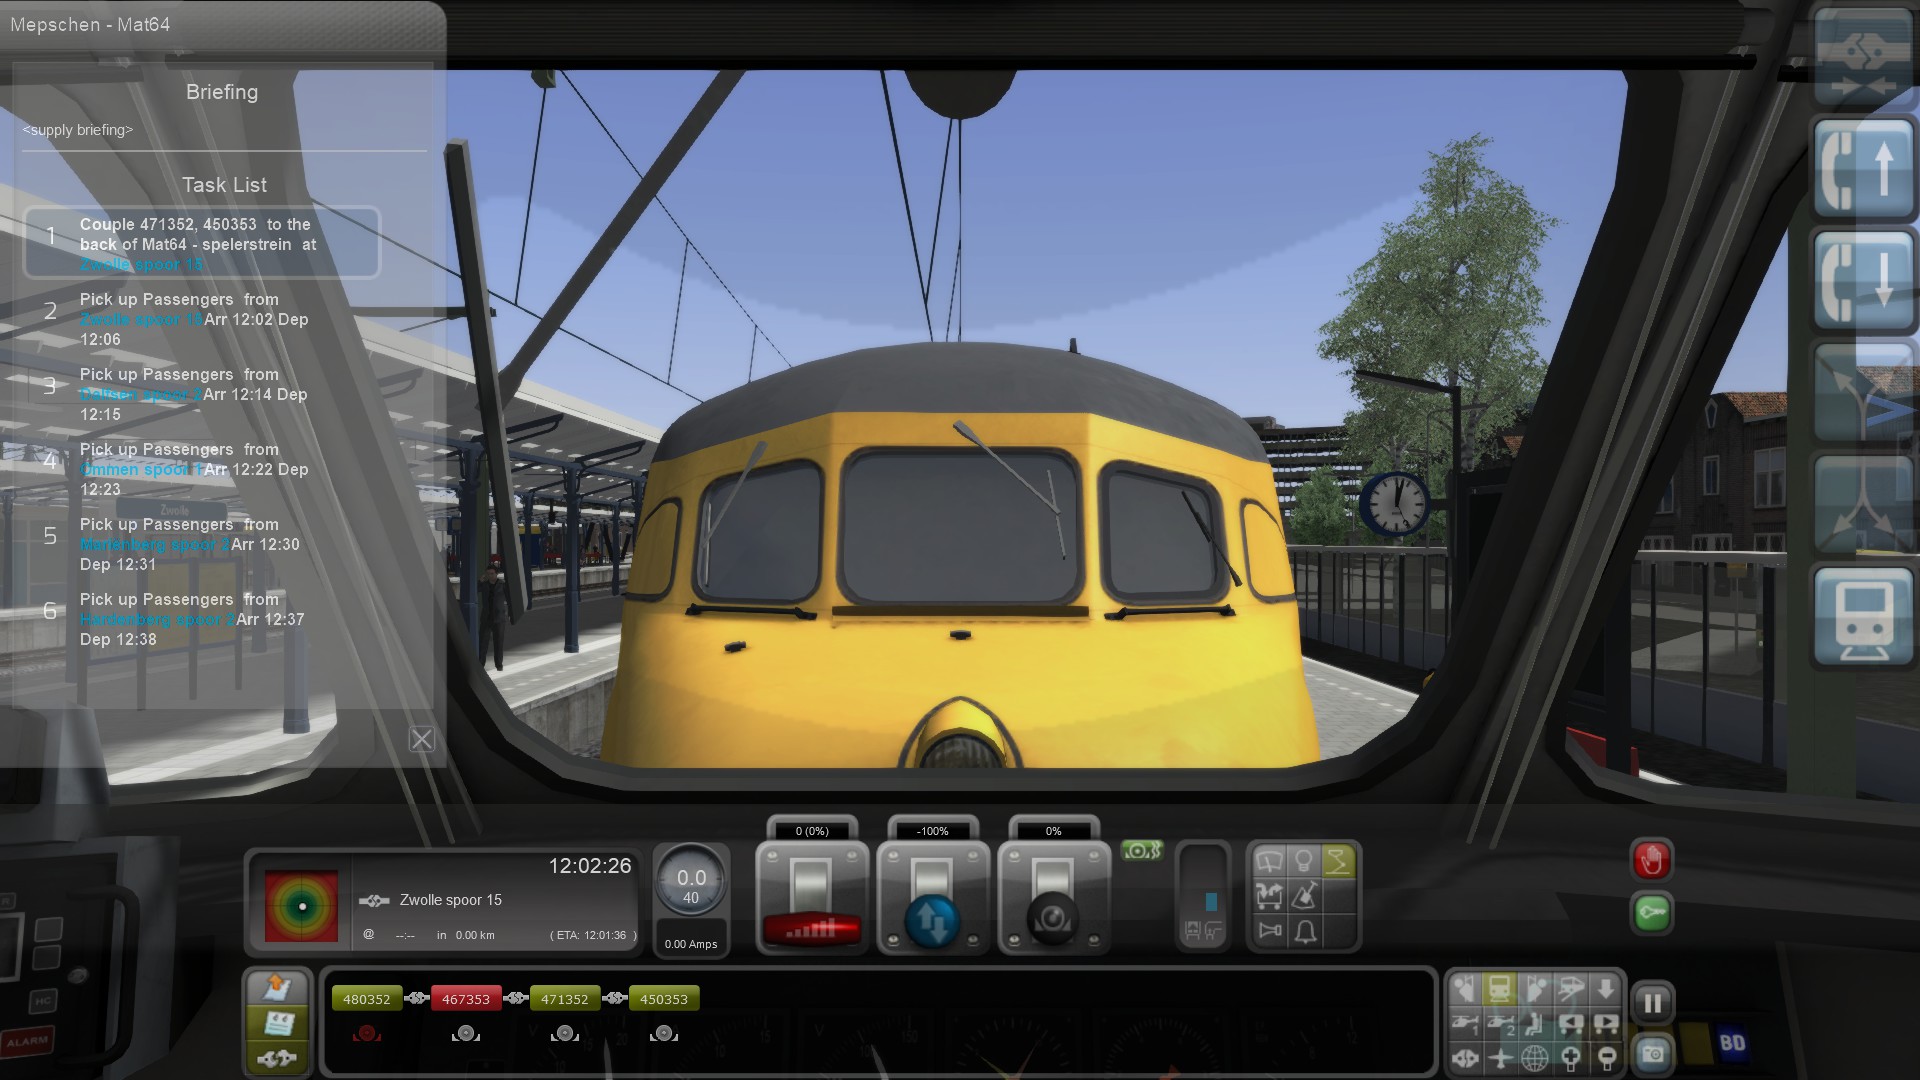Click task 2 Zwolle pickup Arr 12:02

tap(202, 319)
